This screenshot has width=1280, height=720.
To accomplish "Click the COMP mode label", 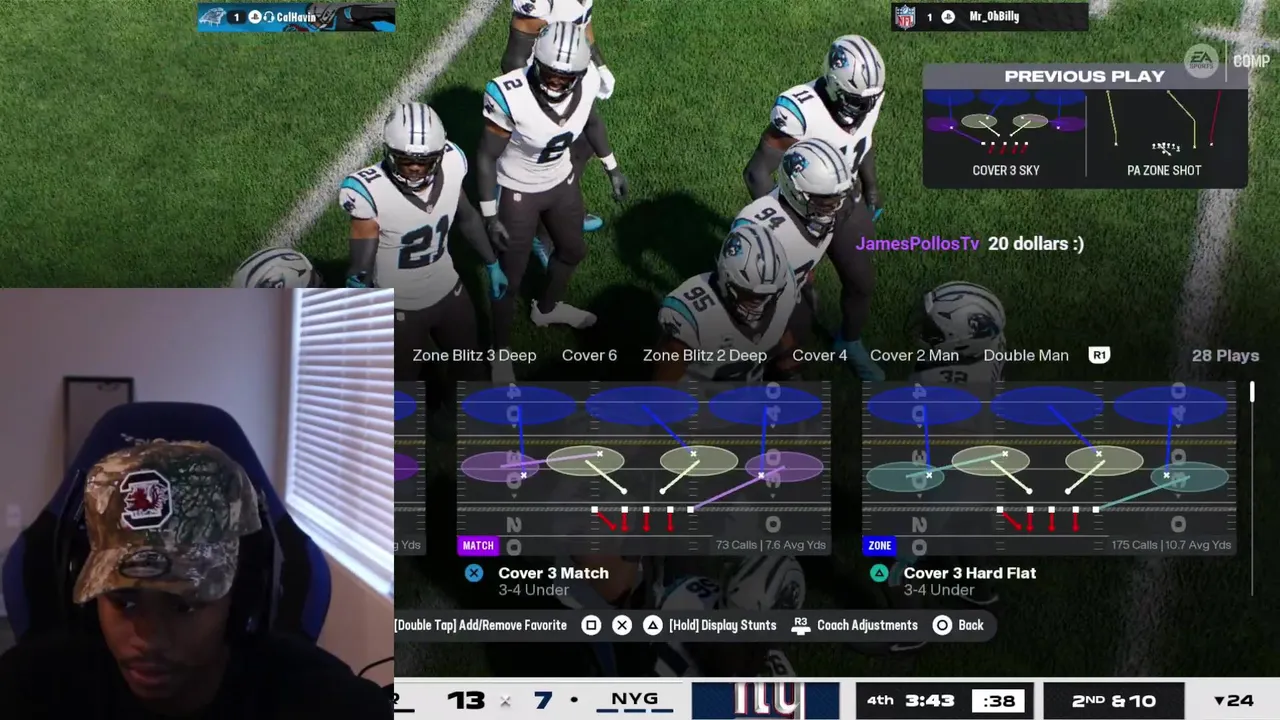I will pyautogui.click(x=1251, y=61).
